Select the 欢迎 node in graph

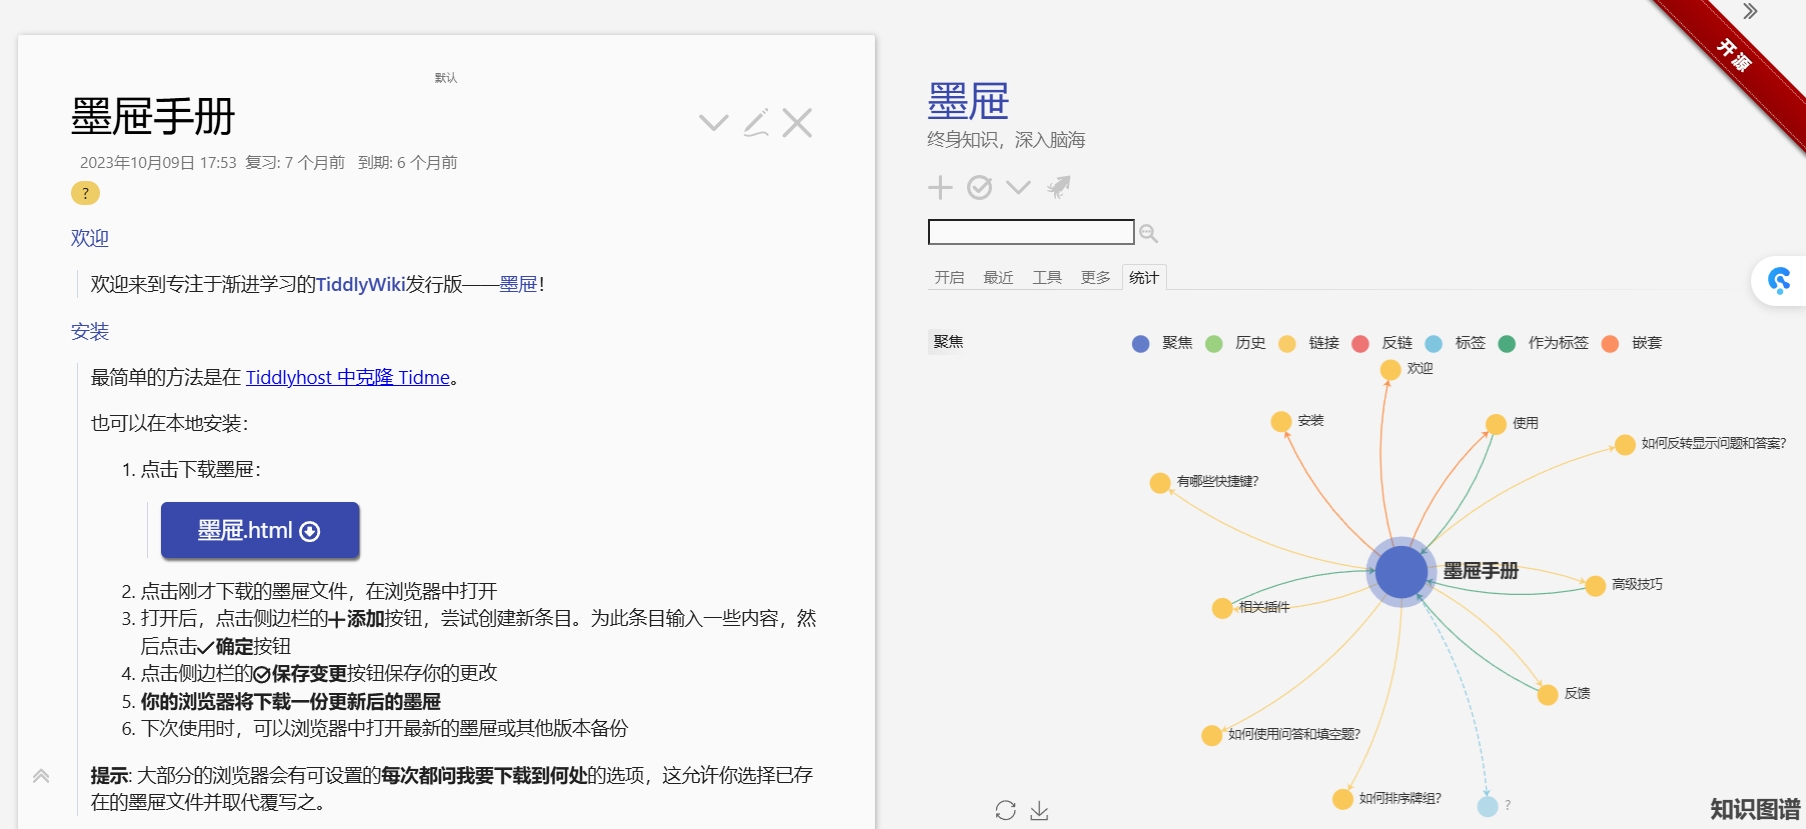1390,370
